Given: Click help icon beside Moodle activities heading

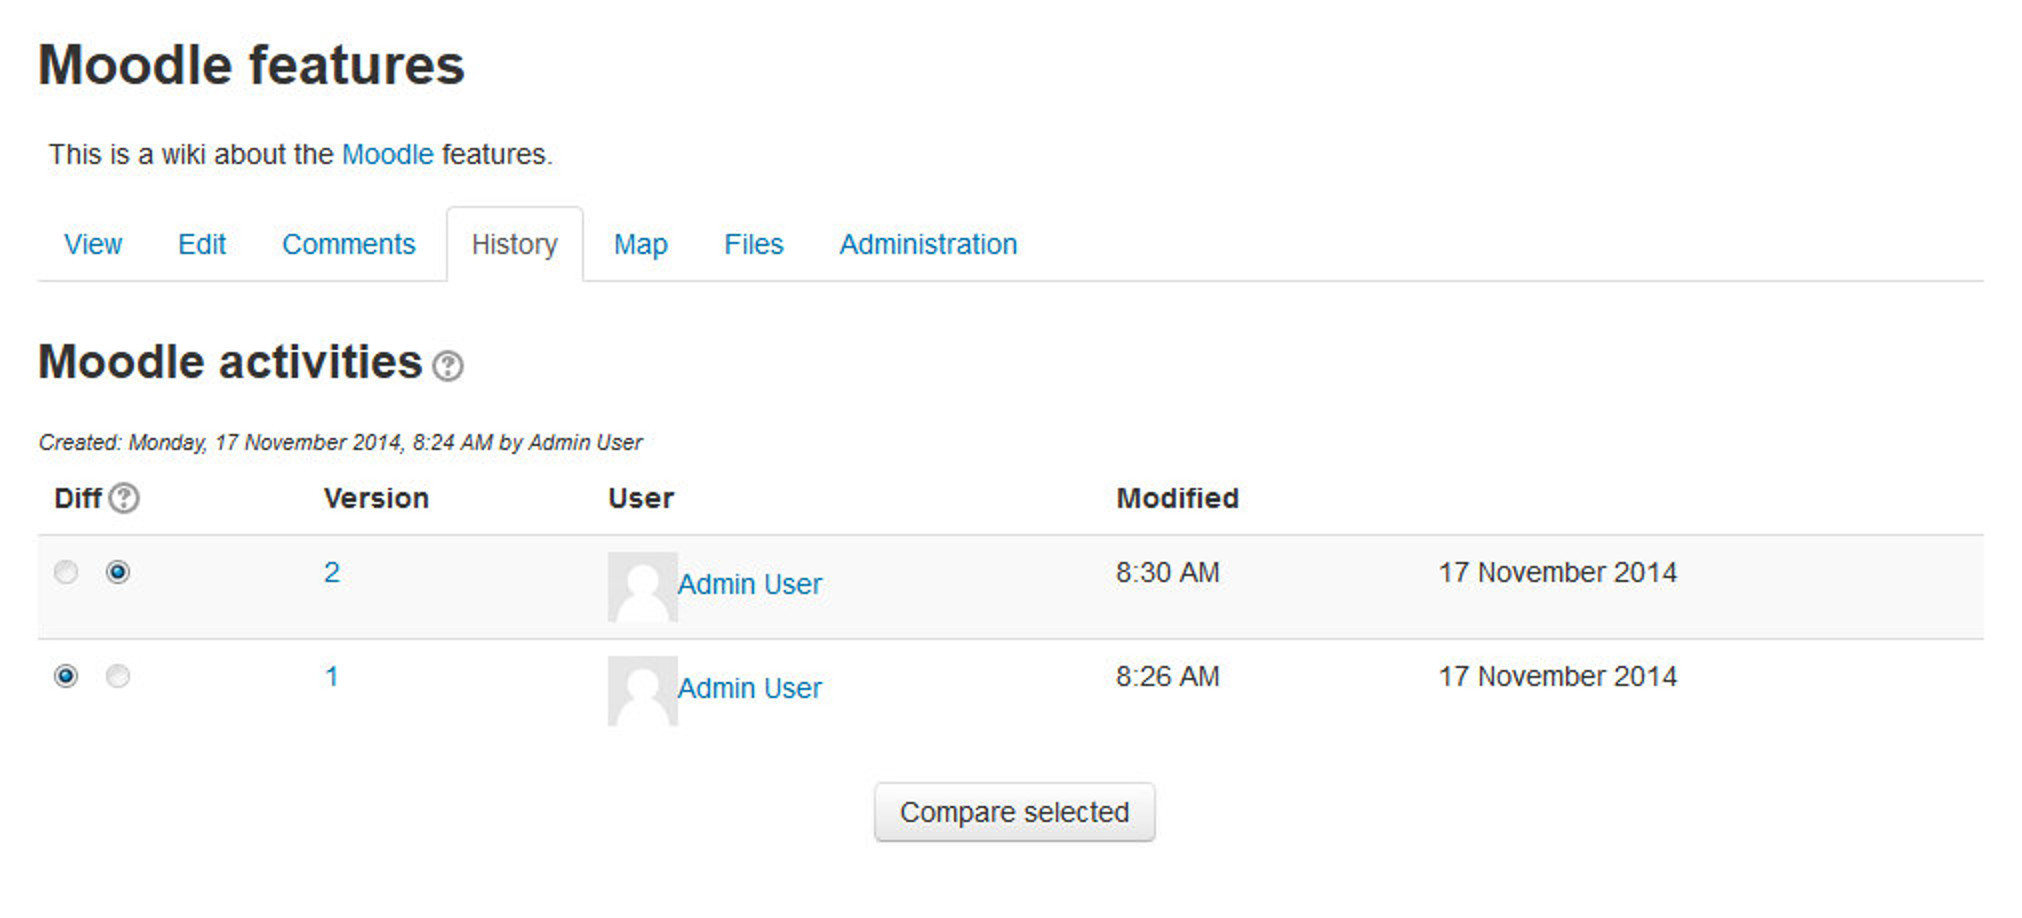Looking at the screenshot, I should [x=447, y=366].
